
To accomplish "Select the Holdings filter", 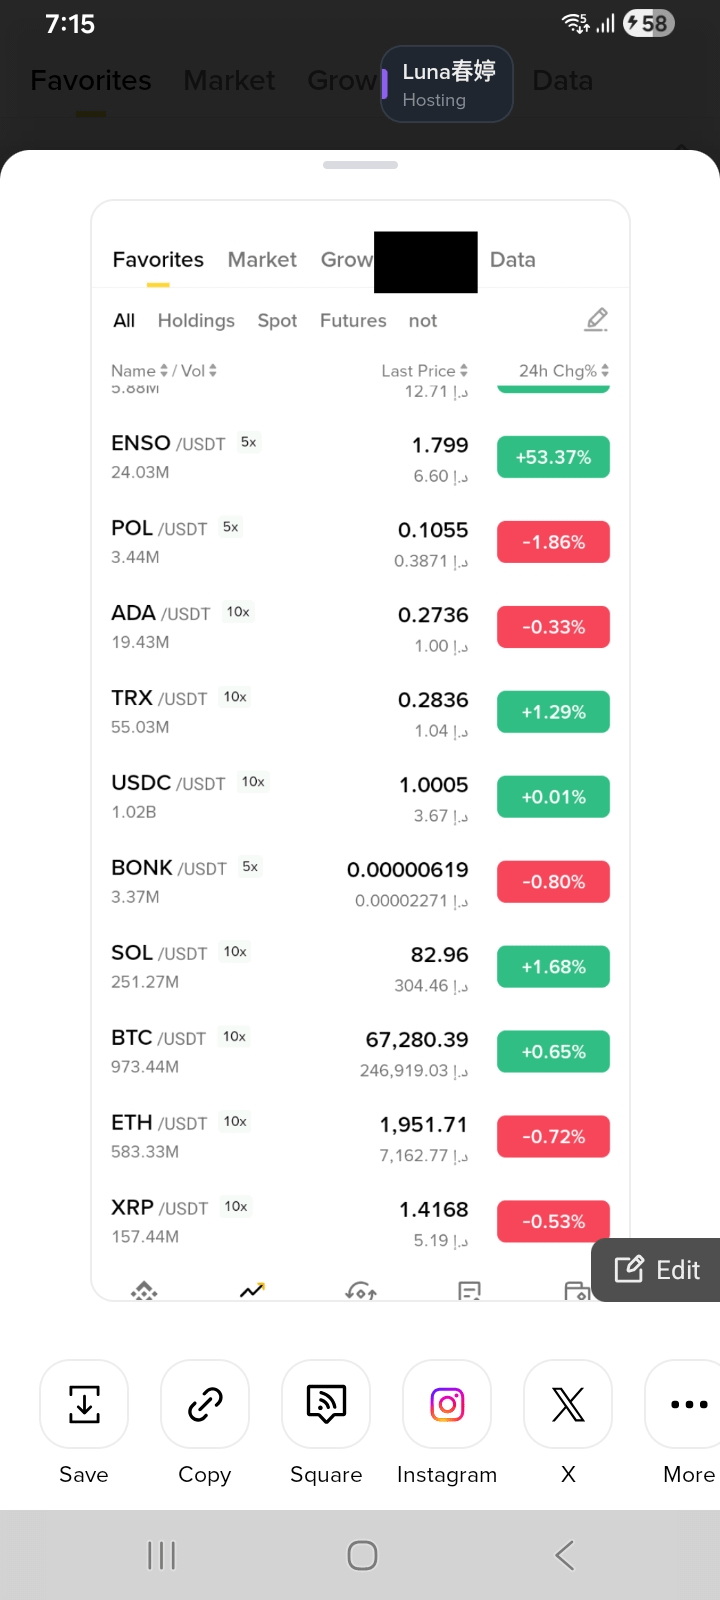I will pyautogui.click(x=196, y=320).
